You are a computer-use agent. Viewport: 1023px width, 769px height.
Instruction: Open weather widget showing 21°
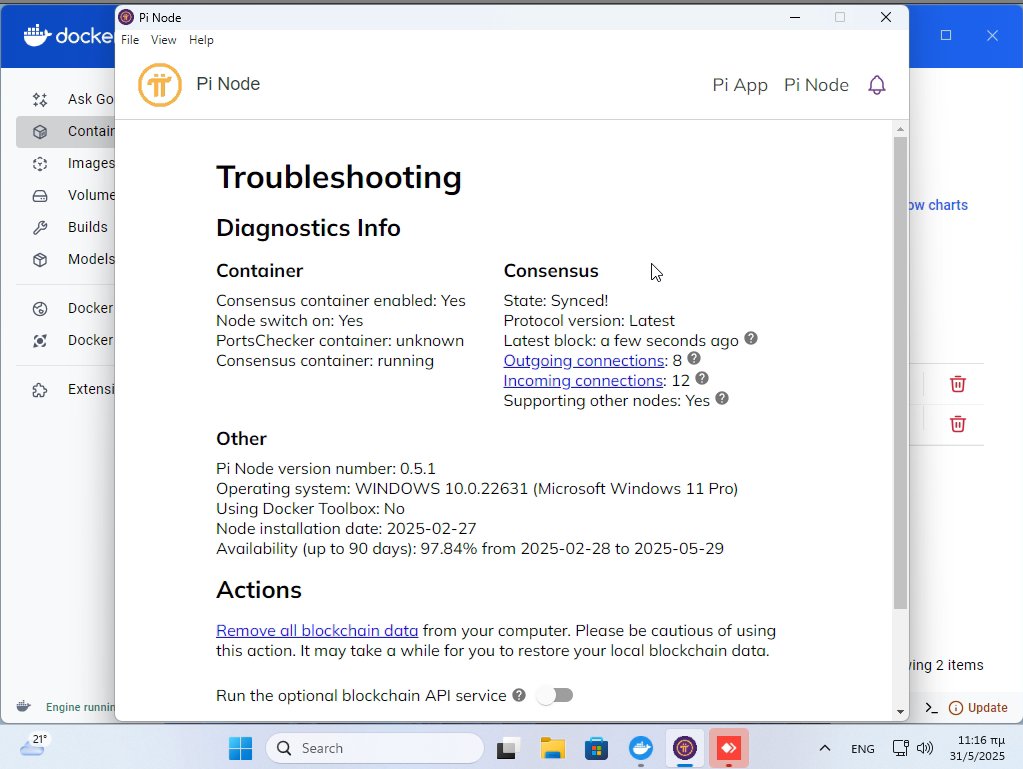click(x=35, y=746)
